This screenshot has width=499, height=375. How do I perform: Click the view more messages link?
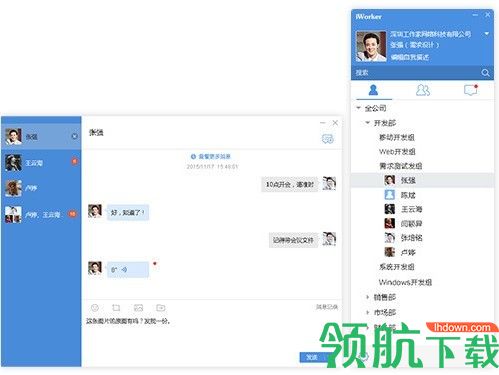coord(211,156)
